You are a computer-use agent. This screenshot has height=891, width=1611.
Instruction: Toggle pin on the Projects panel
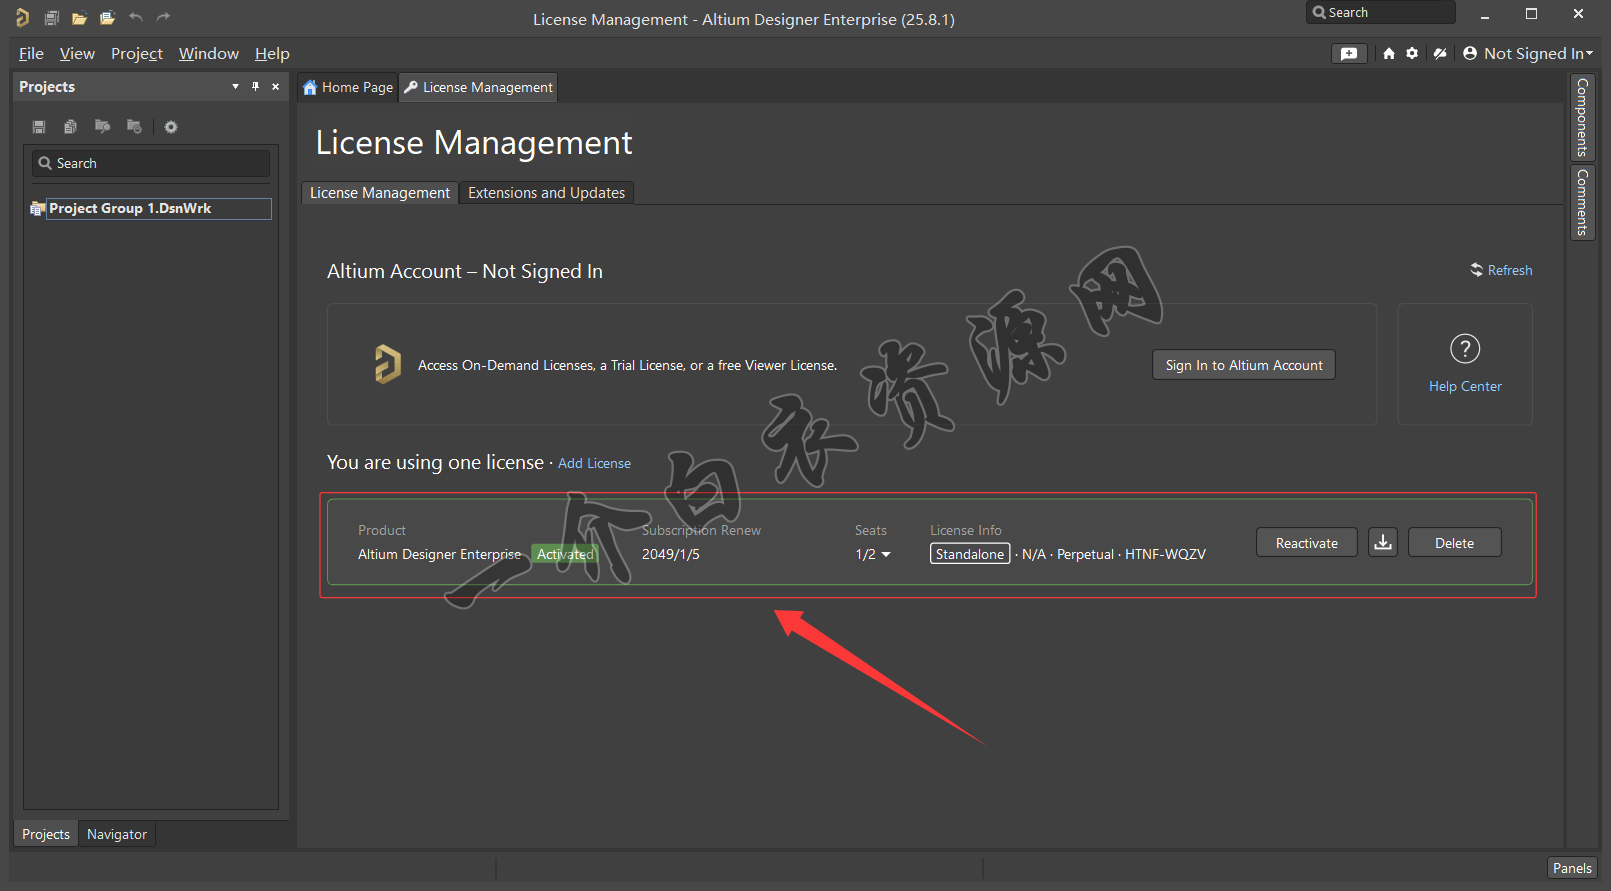255,87
